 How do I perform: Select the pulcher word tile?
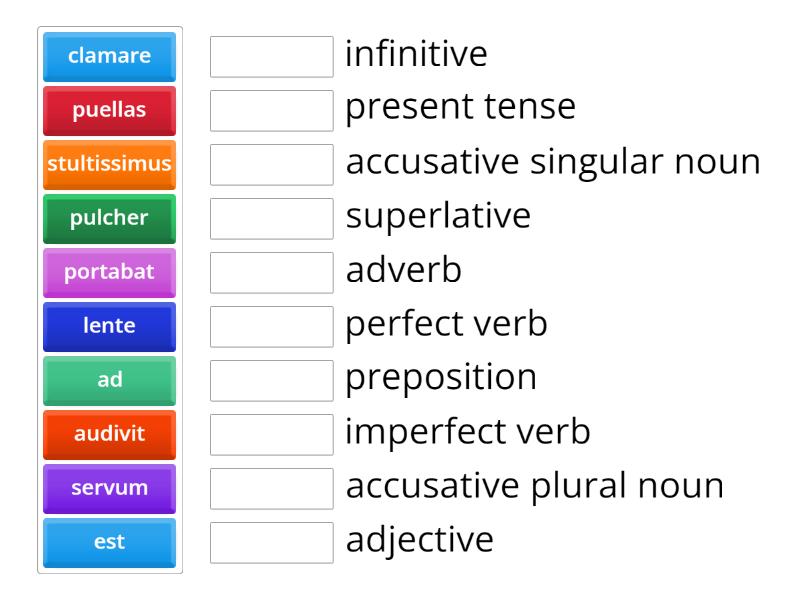[108, 219]
